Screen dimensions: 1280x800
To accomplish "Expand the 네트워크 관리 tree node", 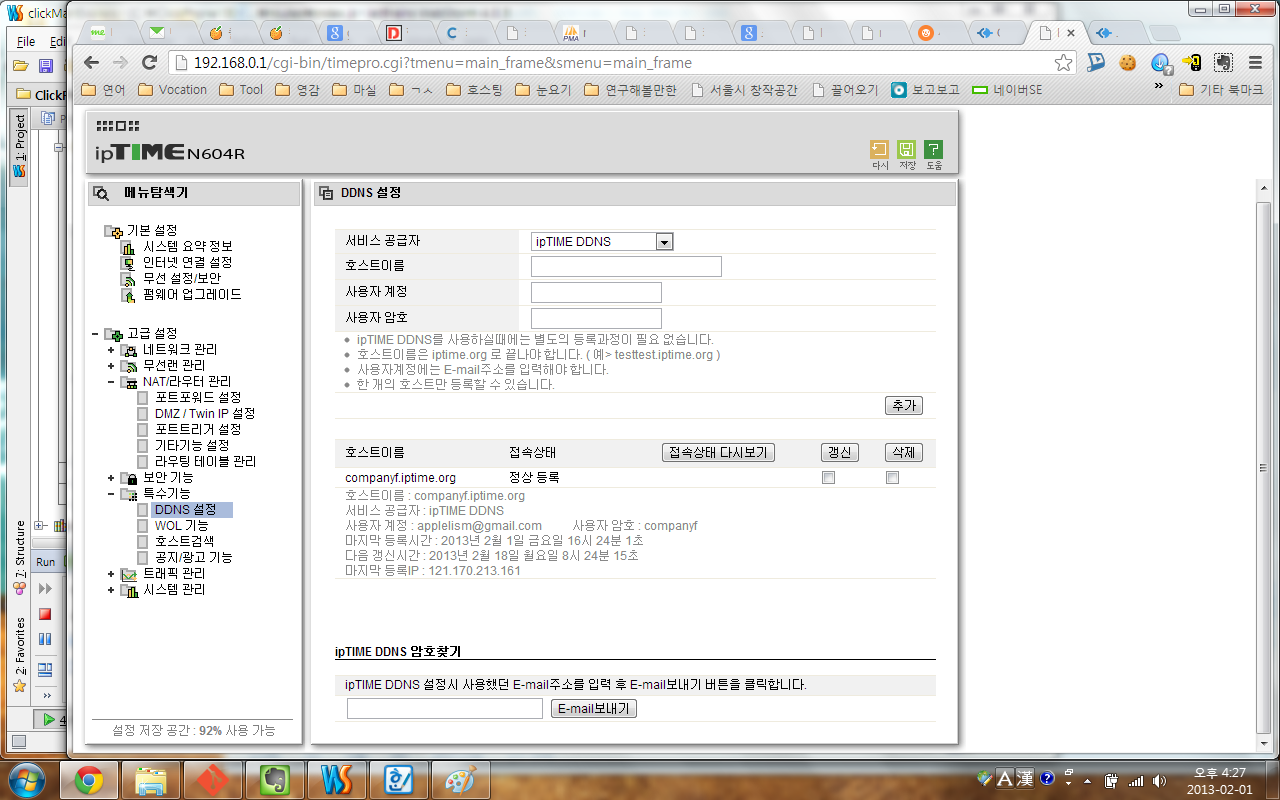I will (x=111, y=350).
